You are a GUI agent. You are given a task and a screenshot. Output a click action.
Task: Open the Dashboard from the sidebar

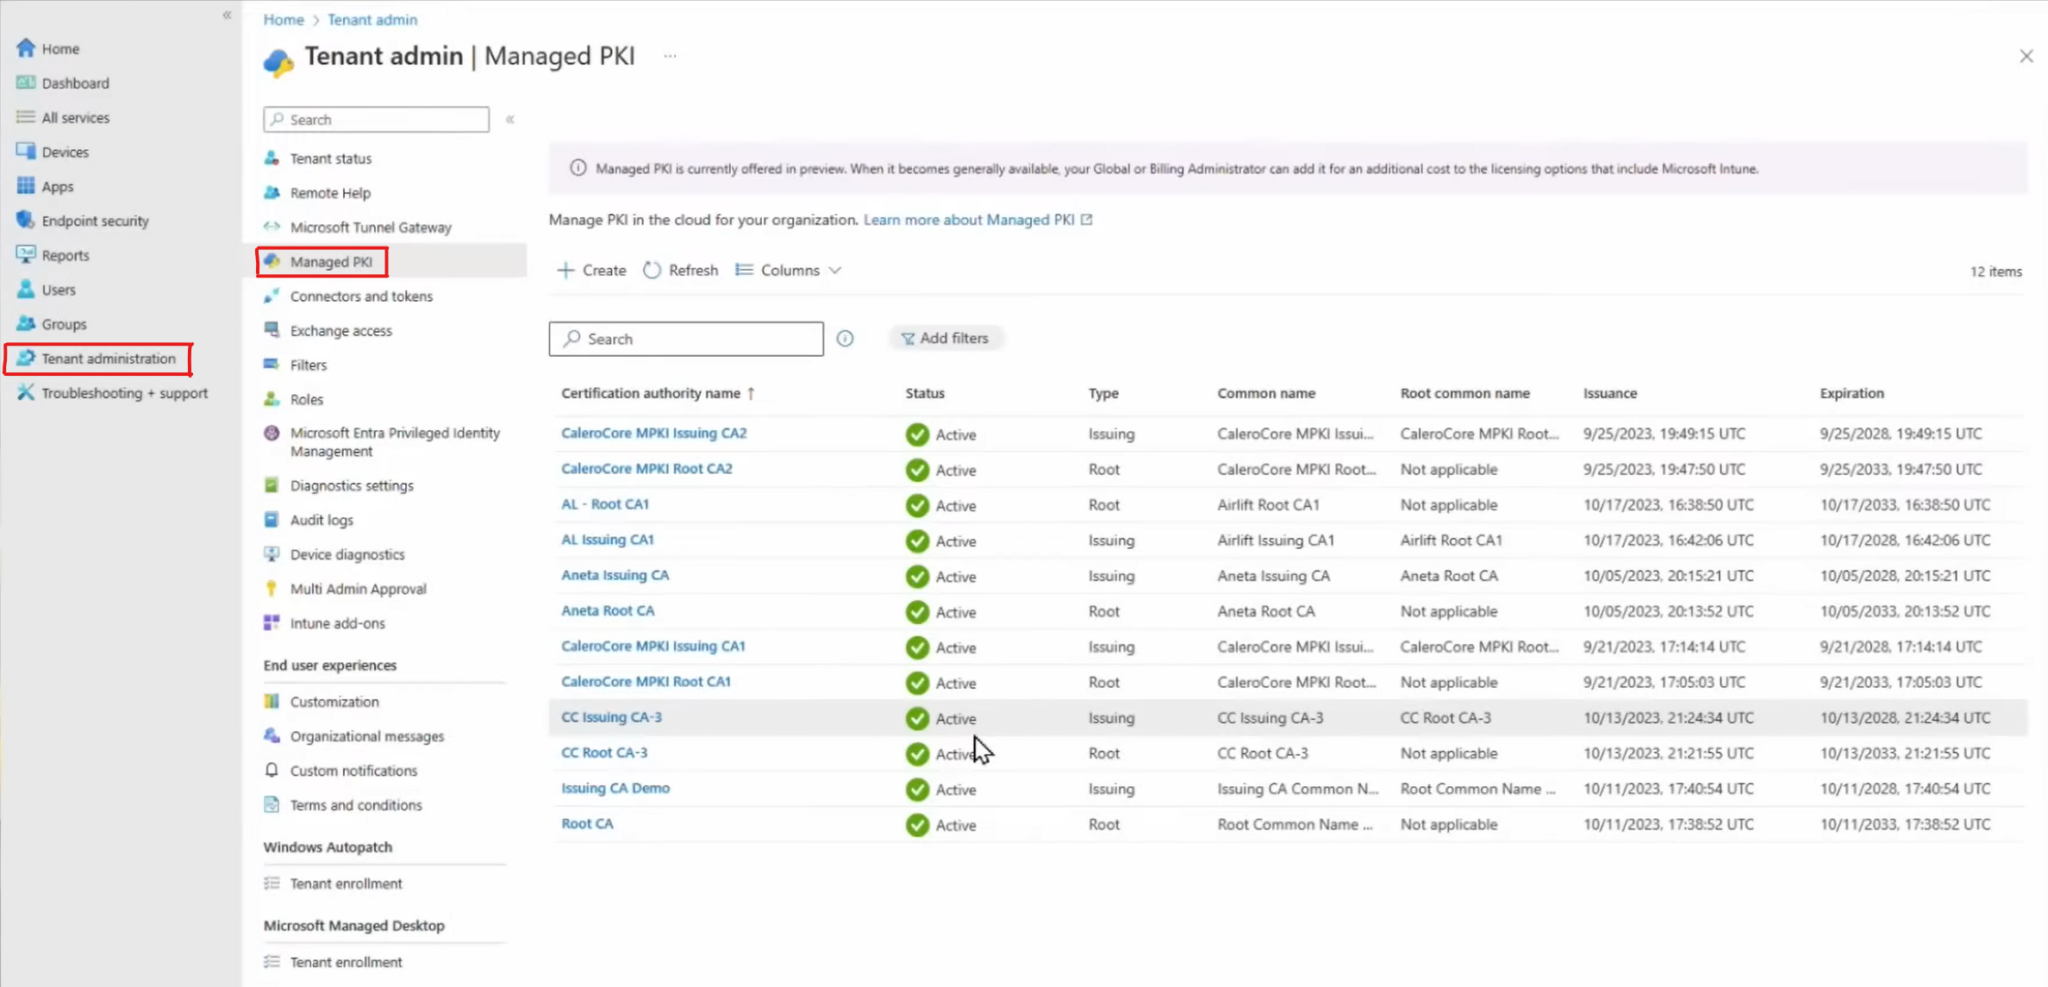75,82
